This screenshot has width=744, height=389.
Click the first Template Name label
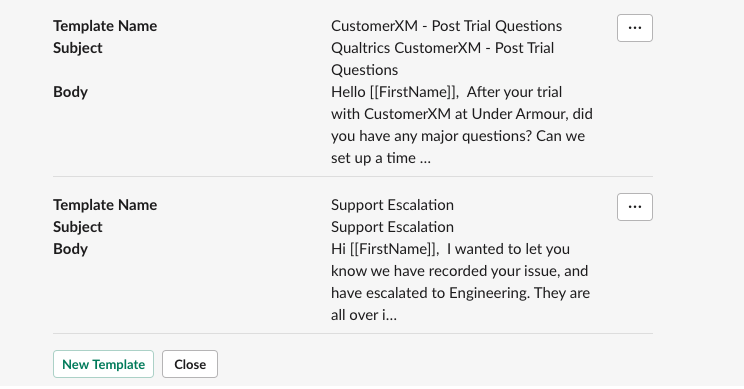[x=105, y=26]
